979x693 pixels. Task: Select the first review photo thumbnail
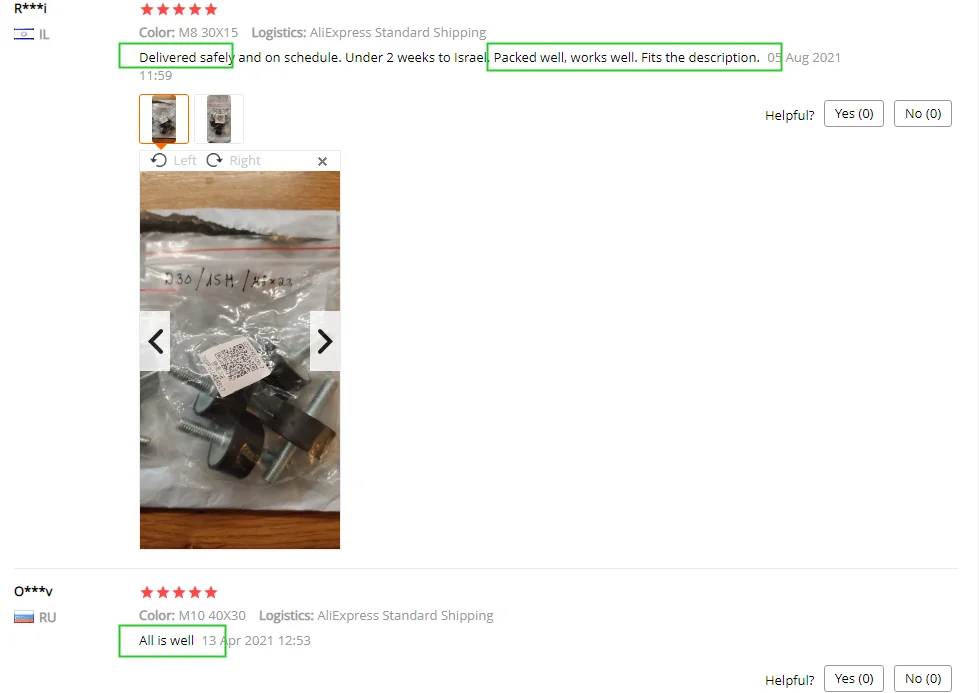click(x=164, y=119)
